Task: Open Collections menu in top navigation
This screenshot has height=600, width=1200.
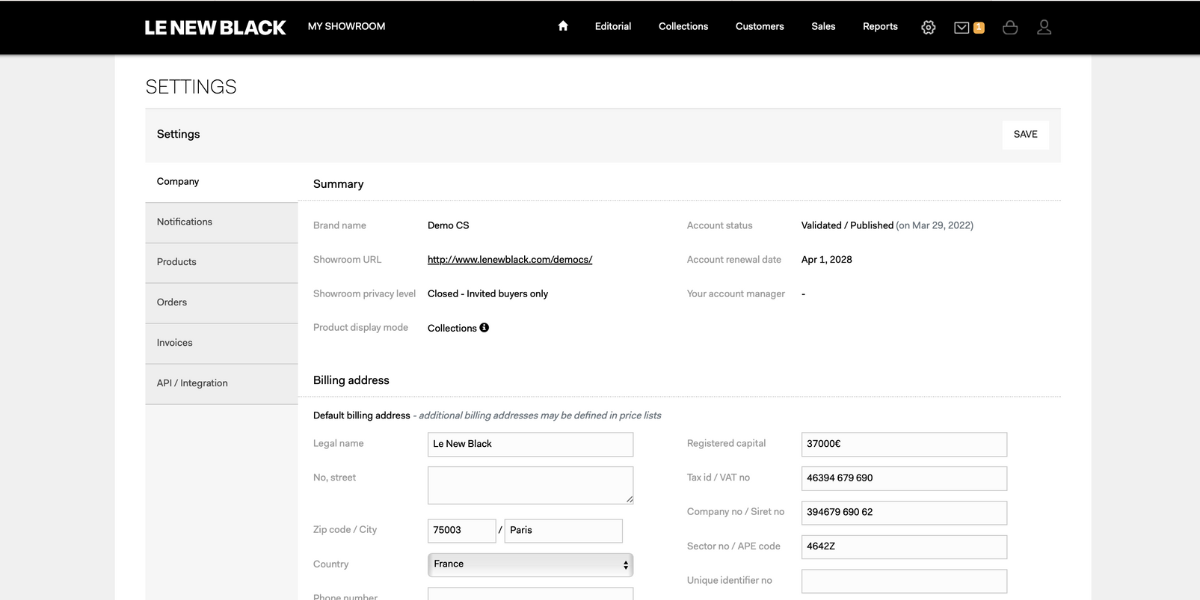Action: (683, 27)
